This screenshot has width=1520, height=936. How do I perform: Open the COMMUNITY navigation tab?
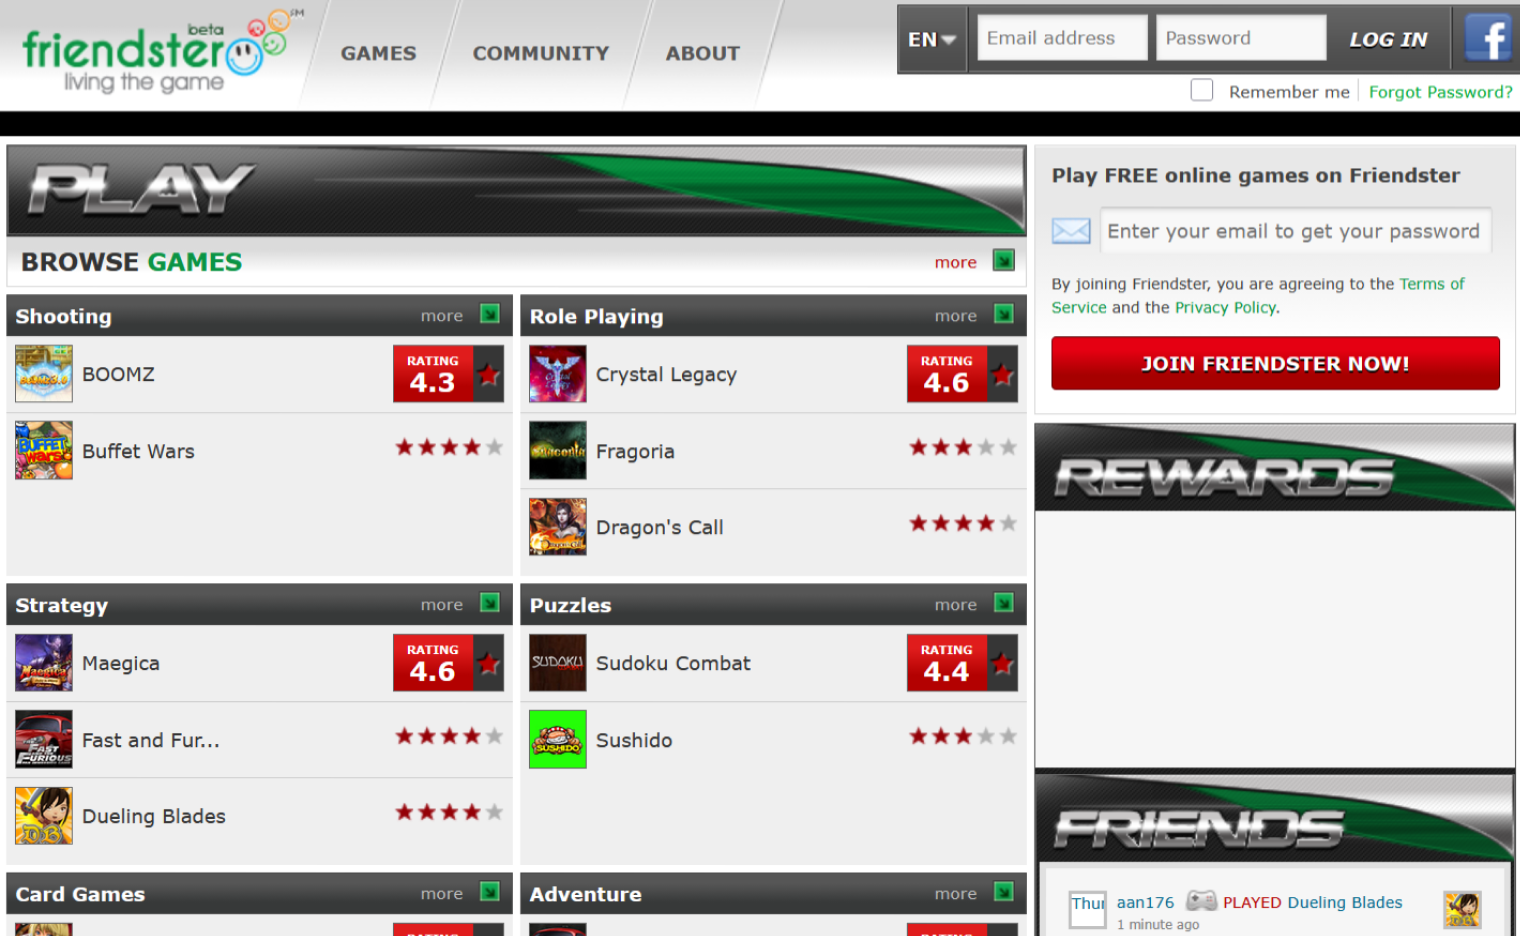coord(541,53)
